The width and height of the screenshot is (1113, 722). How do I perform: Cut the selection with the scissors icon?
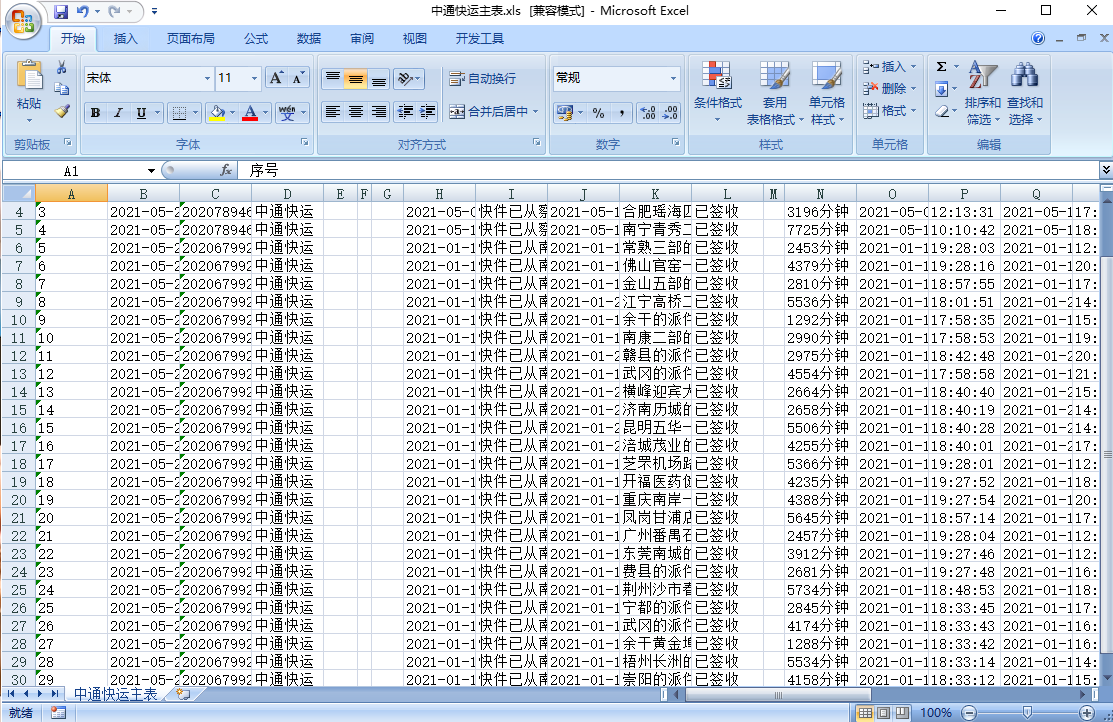[x=62, y=67]
